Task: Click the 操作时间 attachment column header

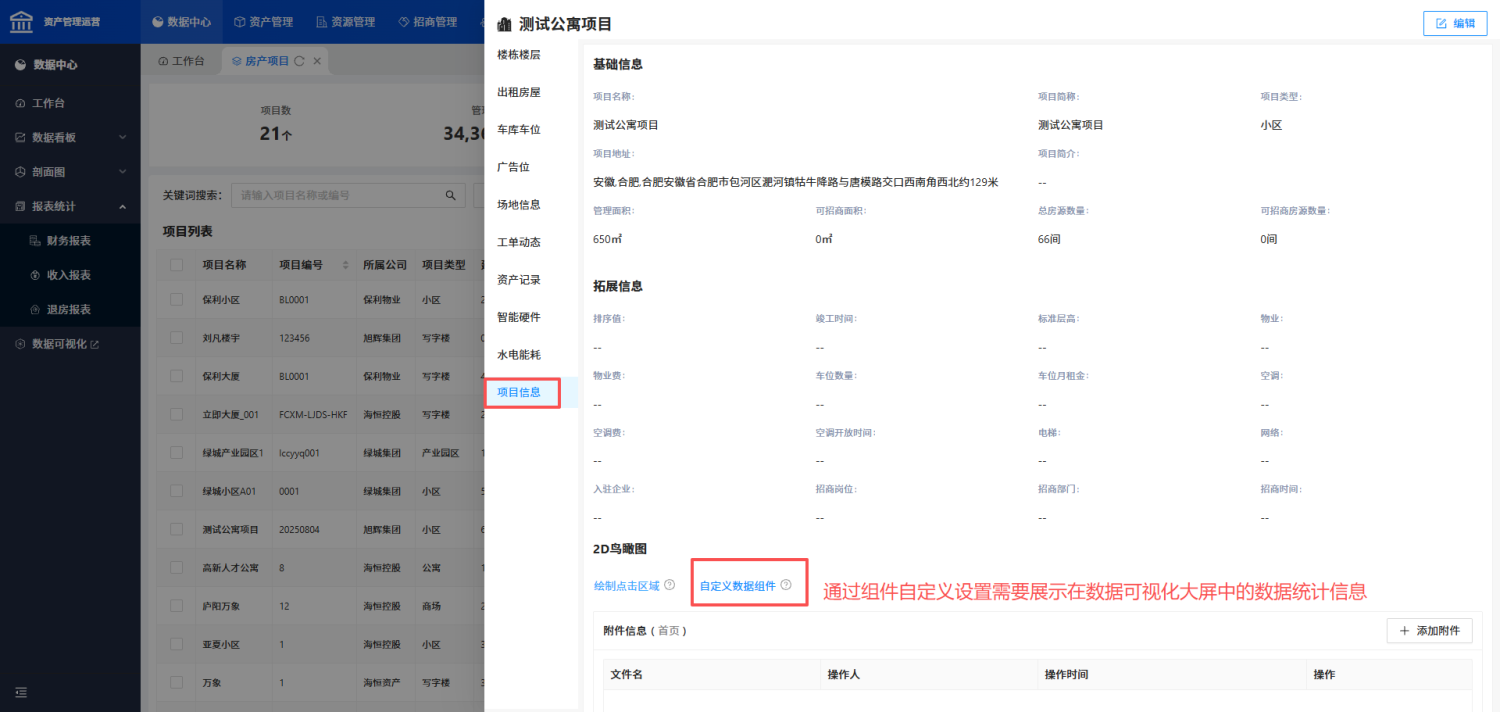Action: click(1066, 675)
